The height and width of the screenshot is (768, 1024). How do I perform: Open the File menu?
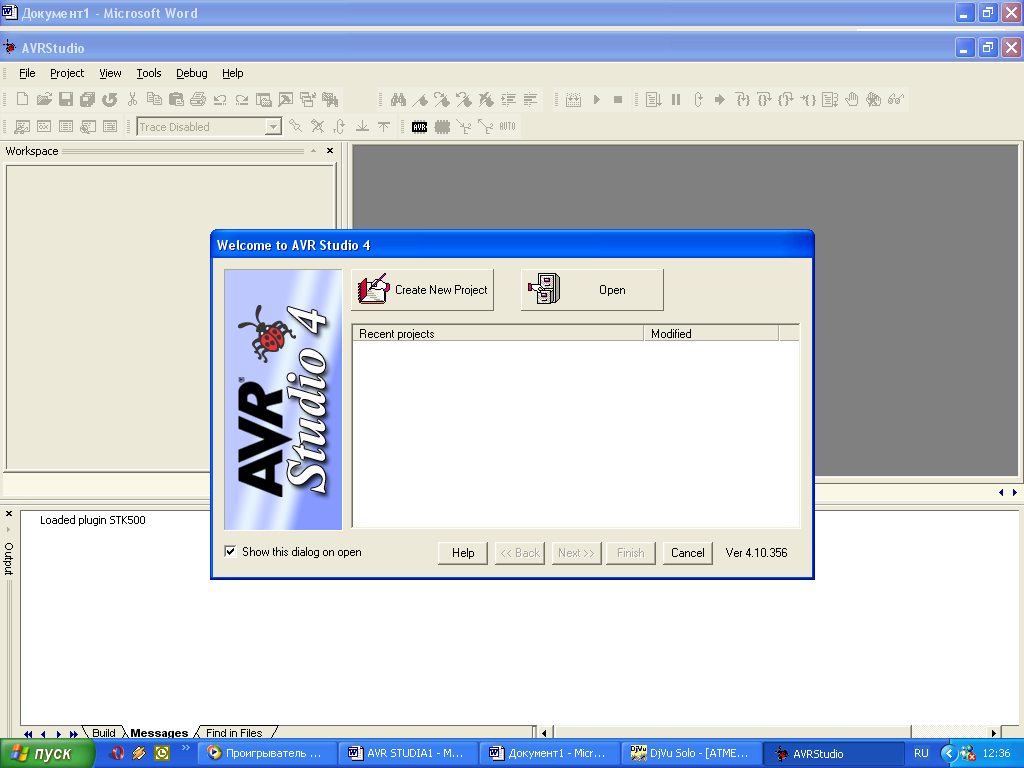pos(27,73)
